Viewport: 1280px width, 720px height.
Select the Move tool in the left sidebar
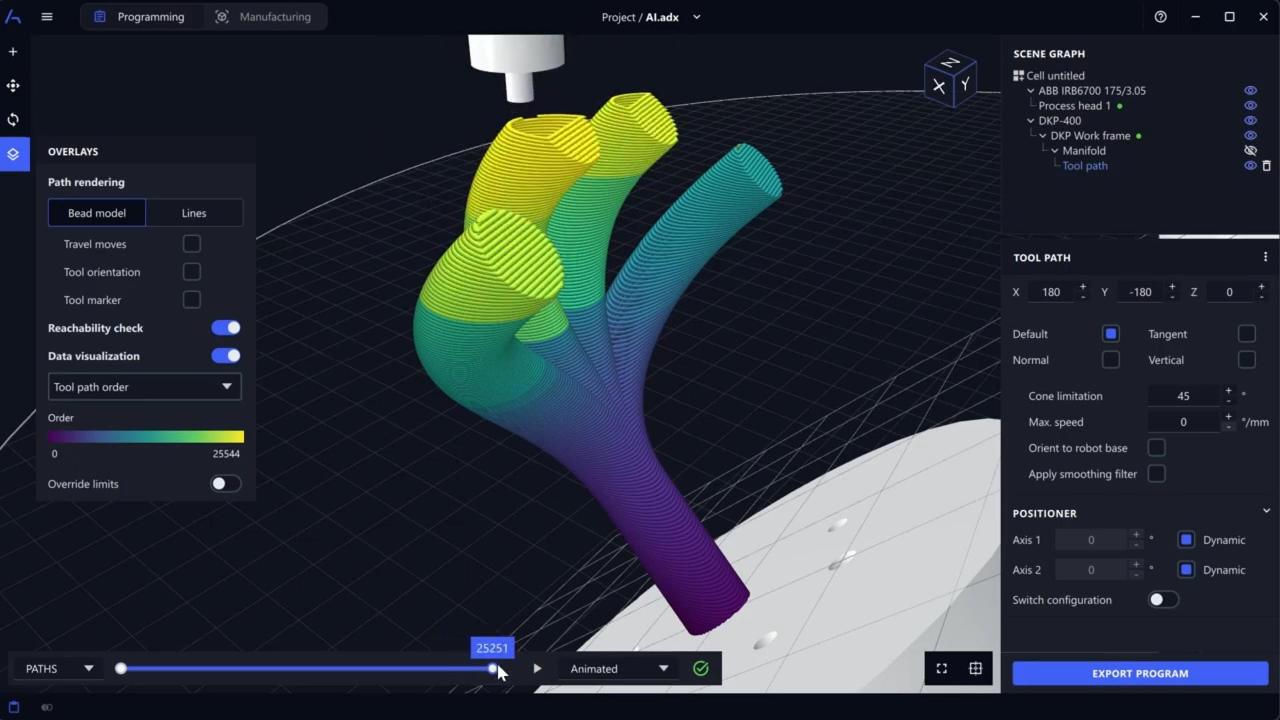click(13, 85)
